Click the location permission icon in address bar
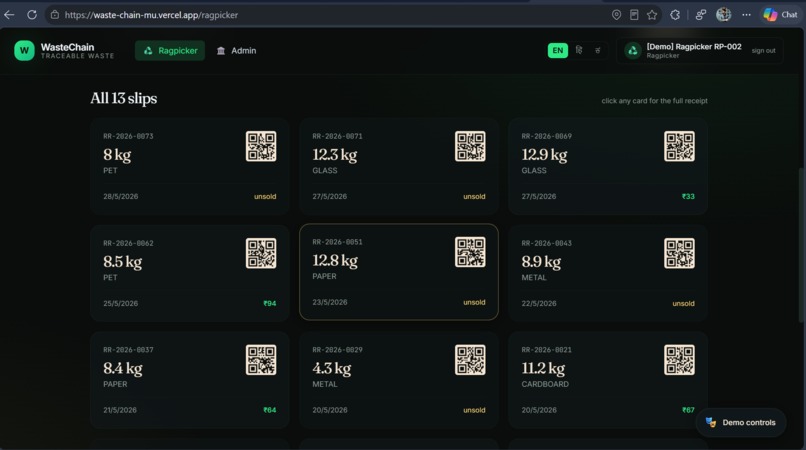806x450 pixels. click(616, 15)
